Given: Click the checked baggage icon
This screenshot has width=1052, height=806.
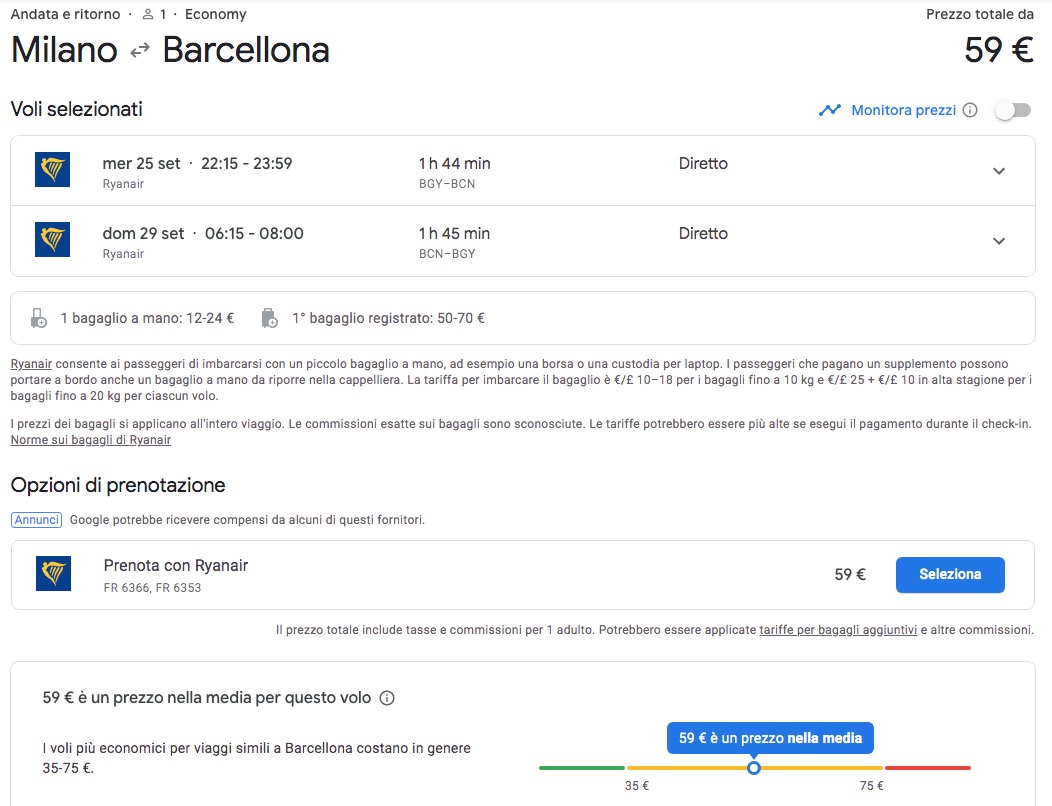Looking at the screenshot, I should click(269, 318).
